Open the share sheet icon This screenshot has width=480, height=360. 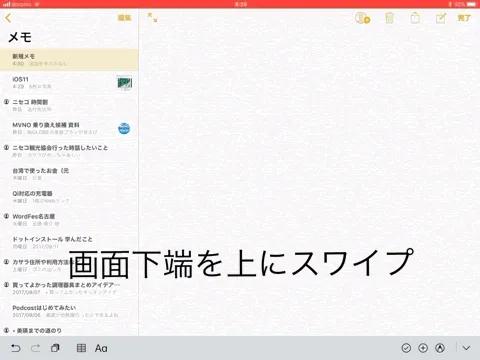click(415, 17)
